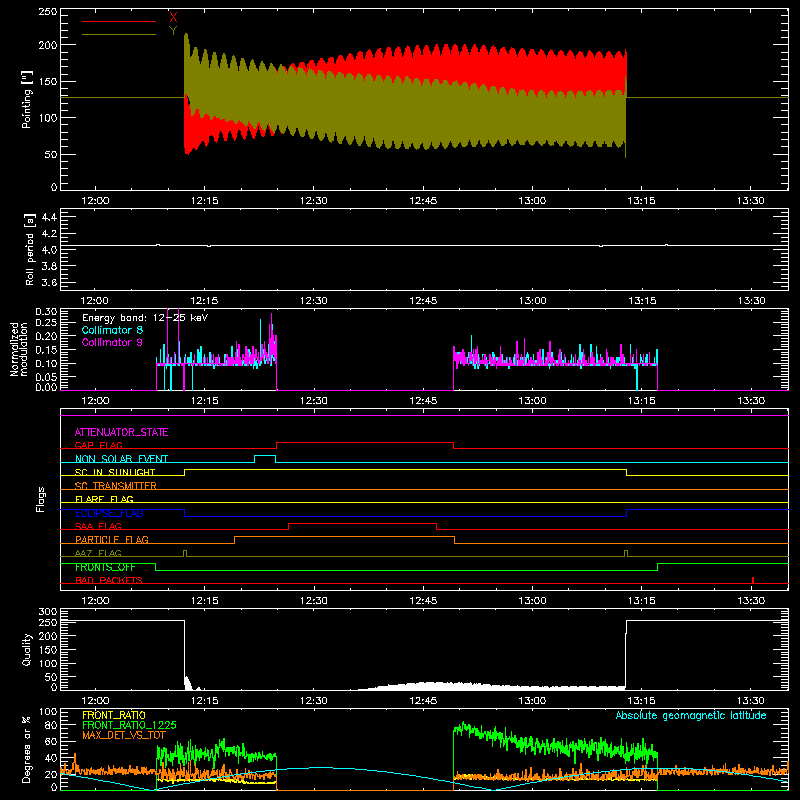The width and height of the screenshot is (800, 800).
Task: Click the raised red SAA_FLAG segment
Action: pos(362,523)
